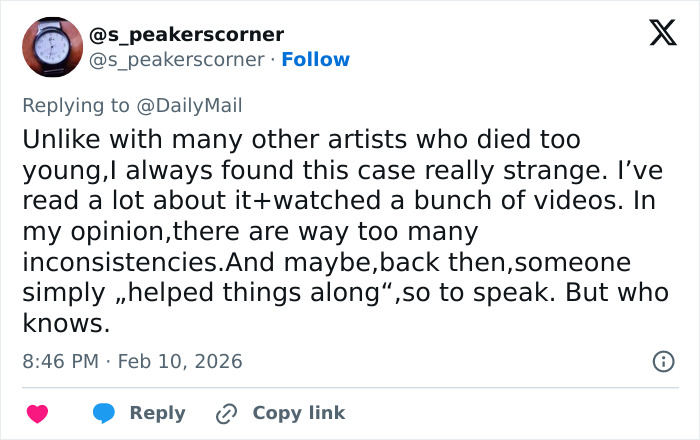
Task: Open the Twitter info circle icon
Action: tap(662, 361)
